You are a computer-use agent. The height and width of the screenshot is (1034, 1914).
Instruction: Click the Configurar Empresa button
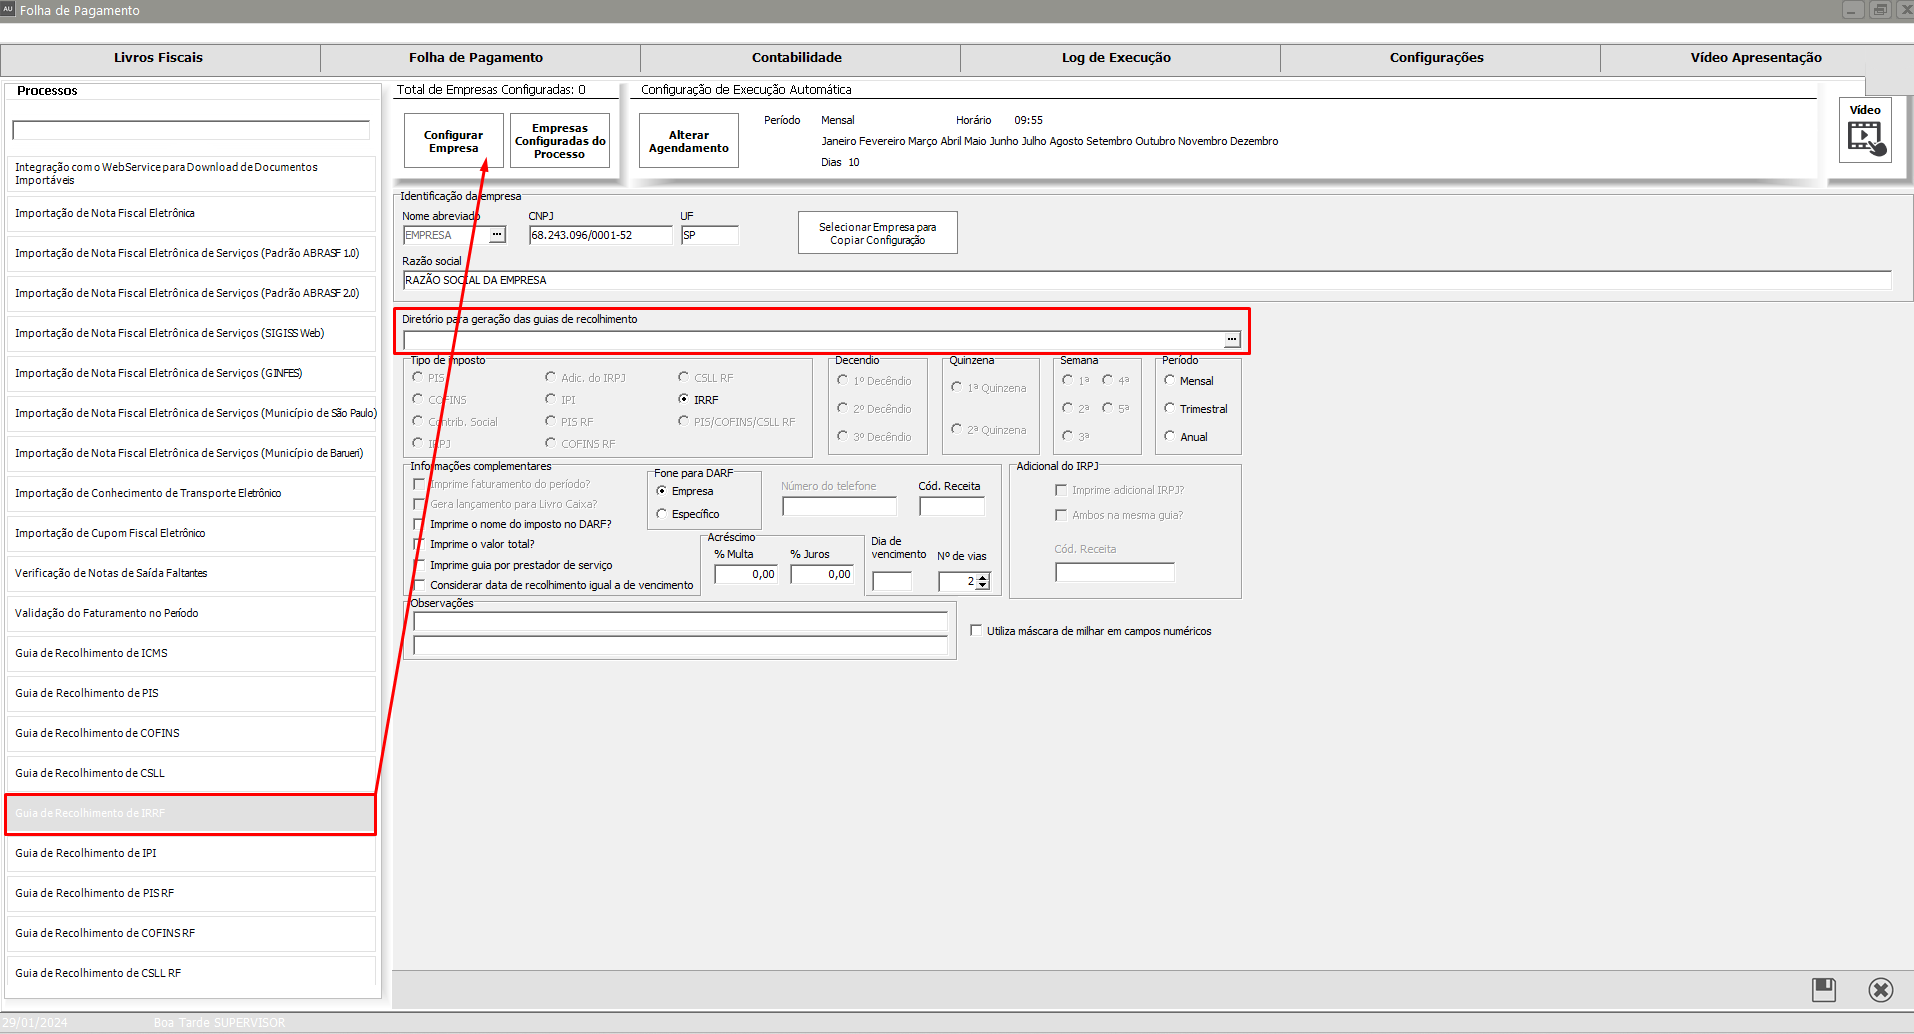(453, 141)
